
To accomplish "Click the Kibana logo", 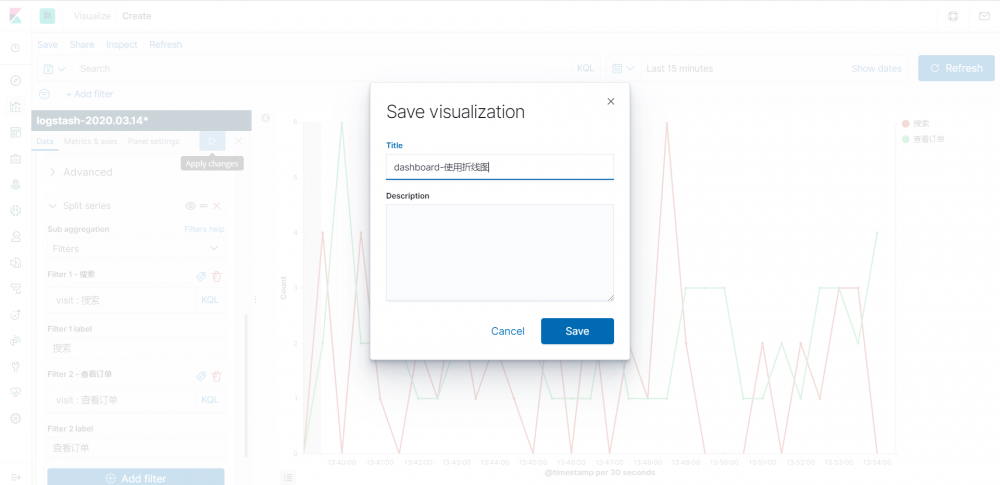I will point(16,16).
